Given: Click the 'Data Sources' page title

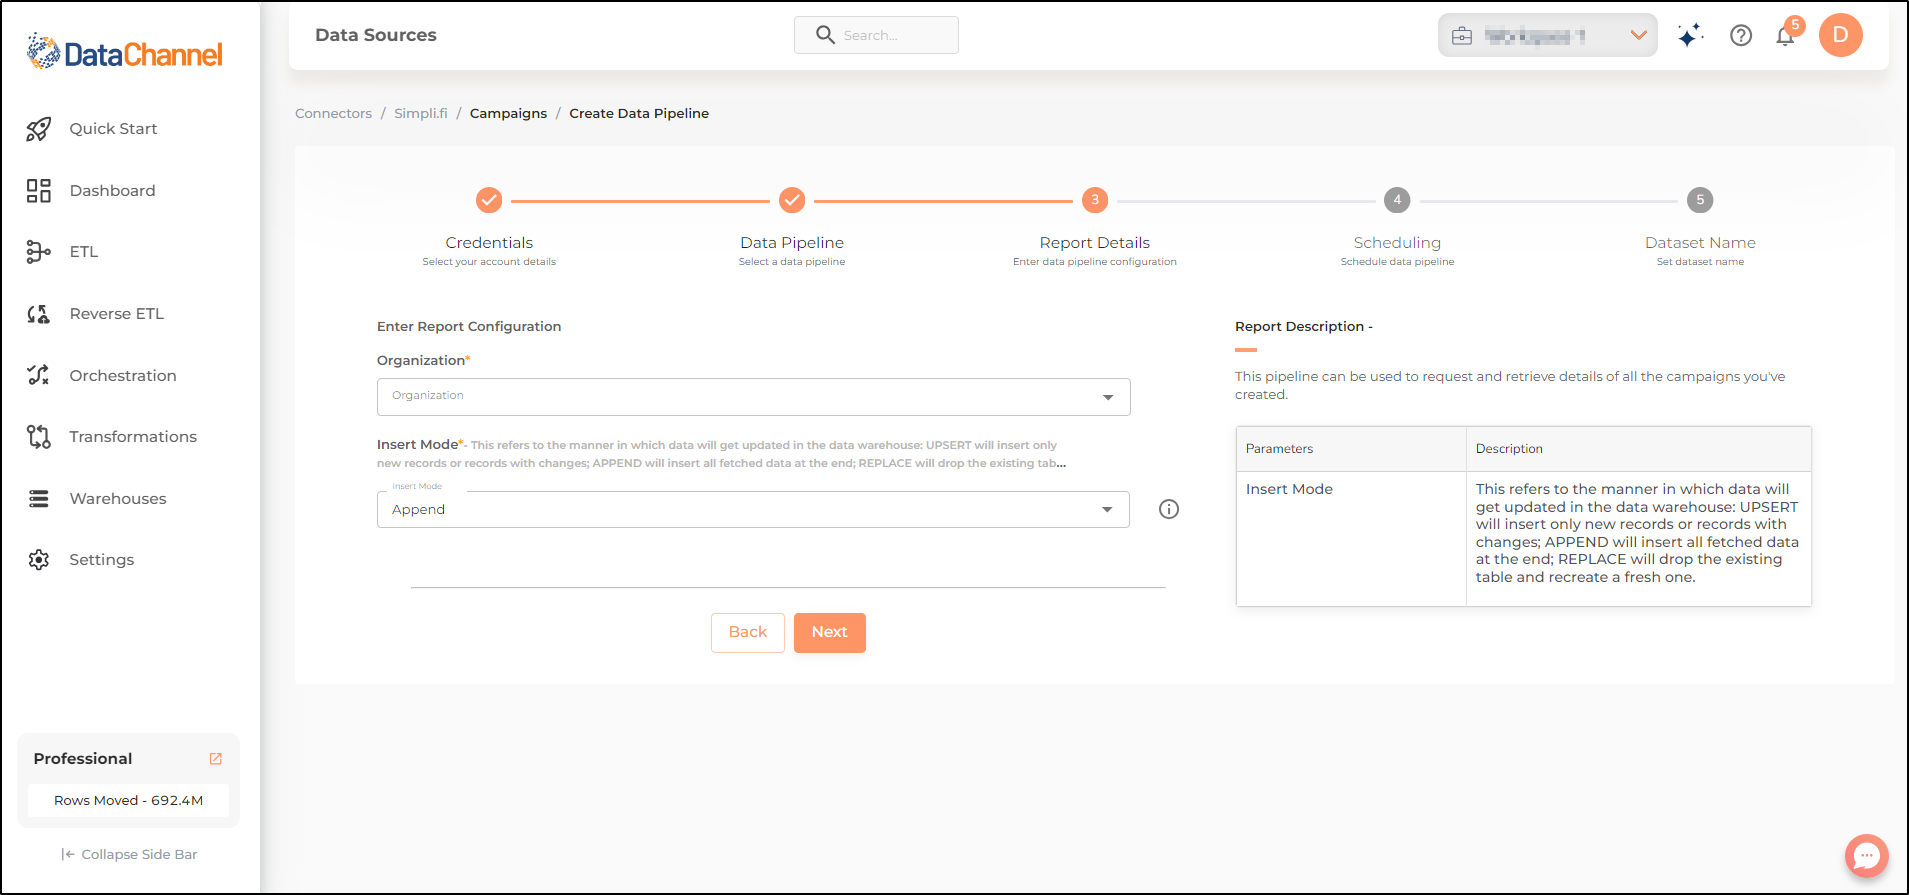Looking at the screenshot, I should (376, 35).
